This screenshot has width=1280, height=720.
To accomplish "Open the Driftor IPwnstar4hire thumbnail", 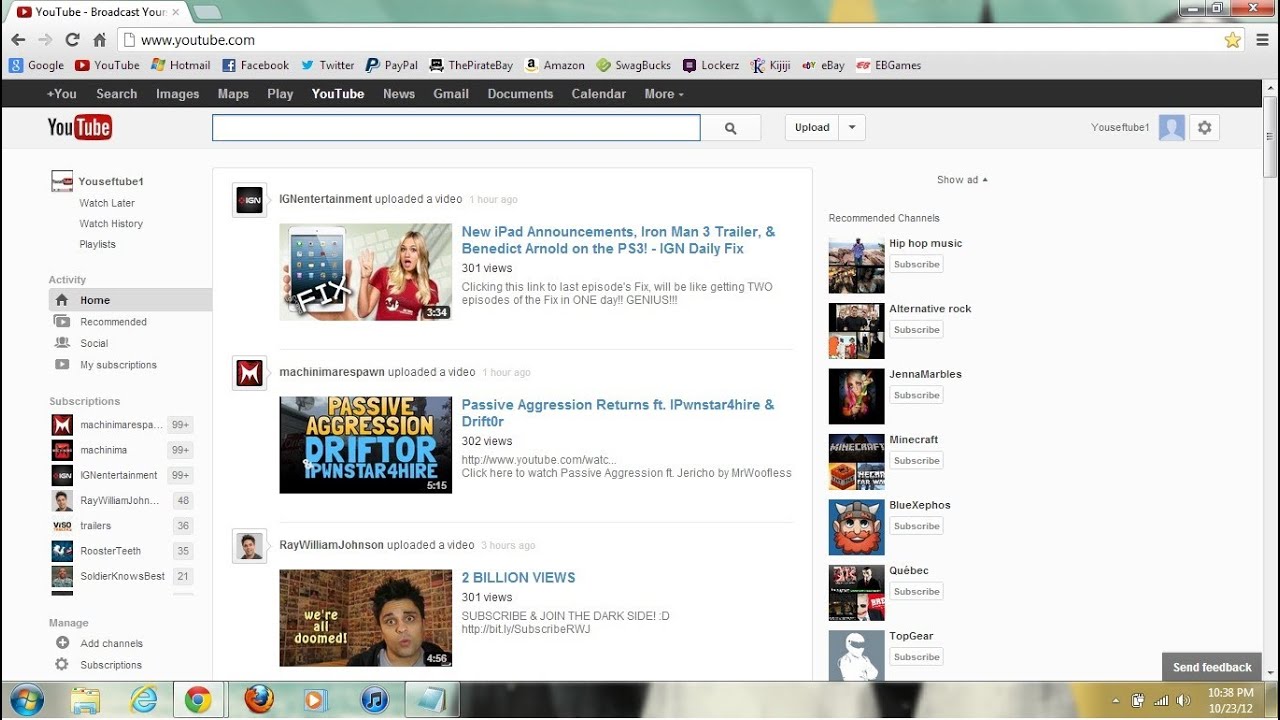I will coord(365,445).
